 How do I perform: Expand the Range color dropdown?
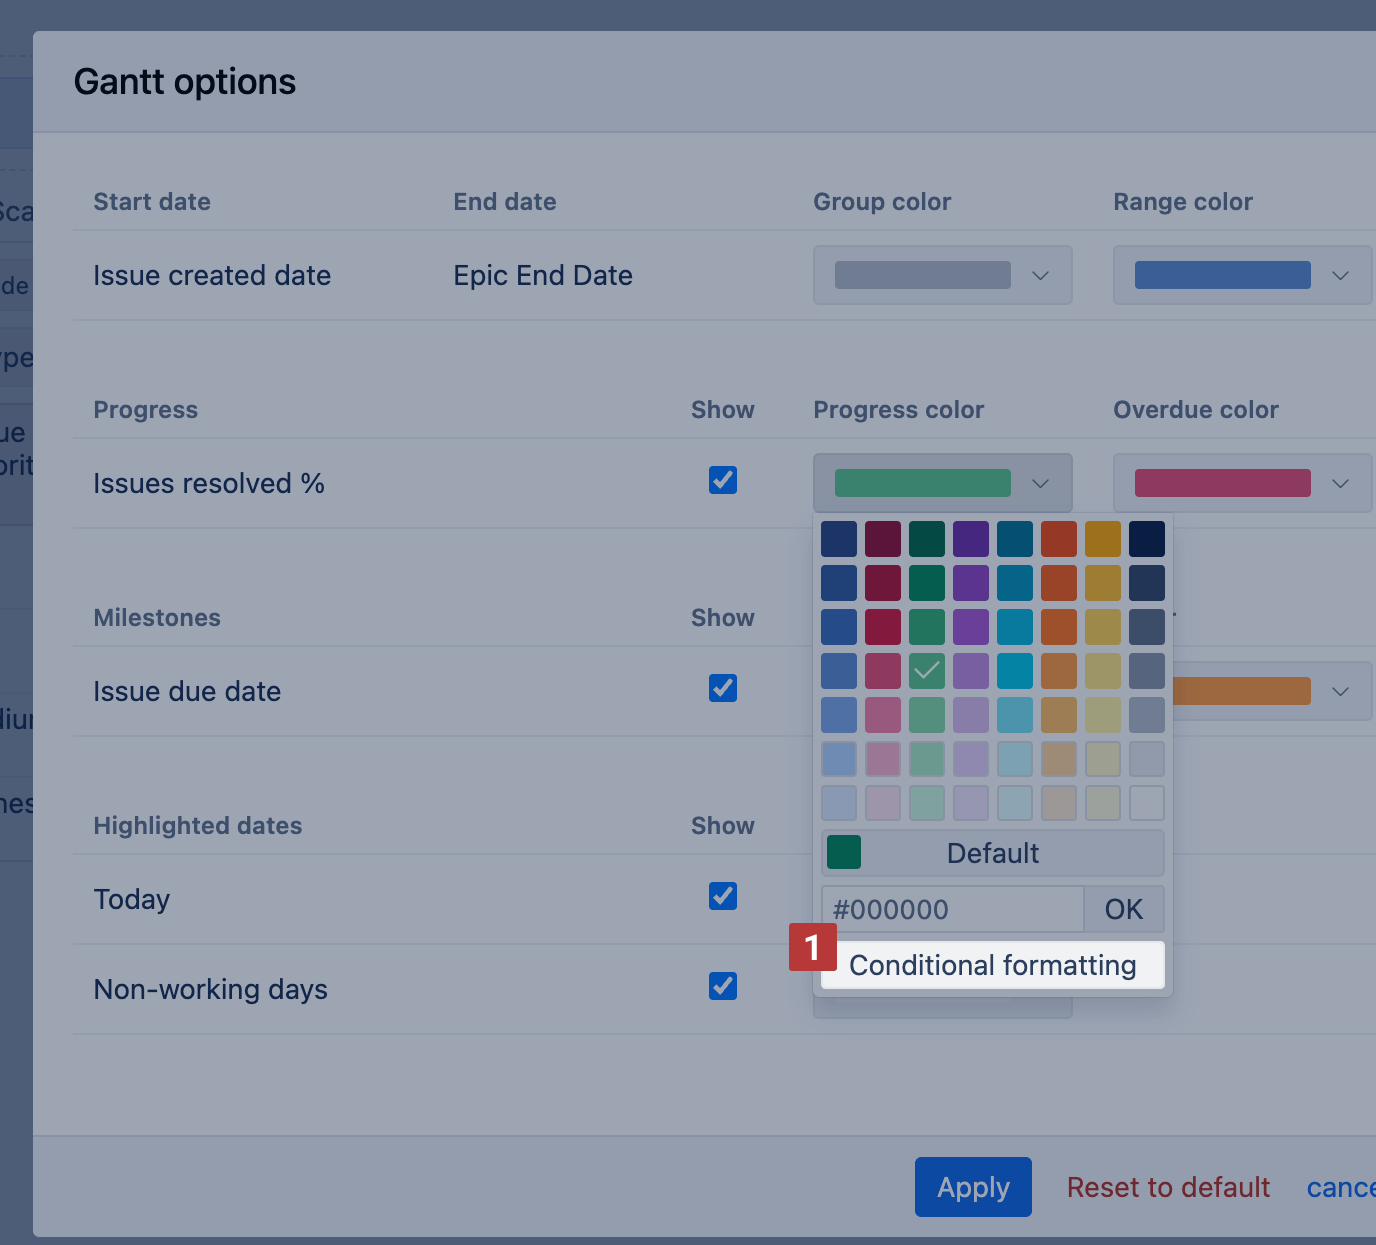click(x=1241, y=275)
